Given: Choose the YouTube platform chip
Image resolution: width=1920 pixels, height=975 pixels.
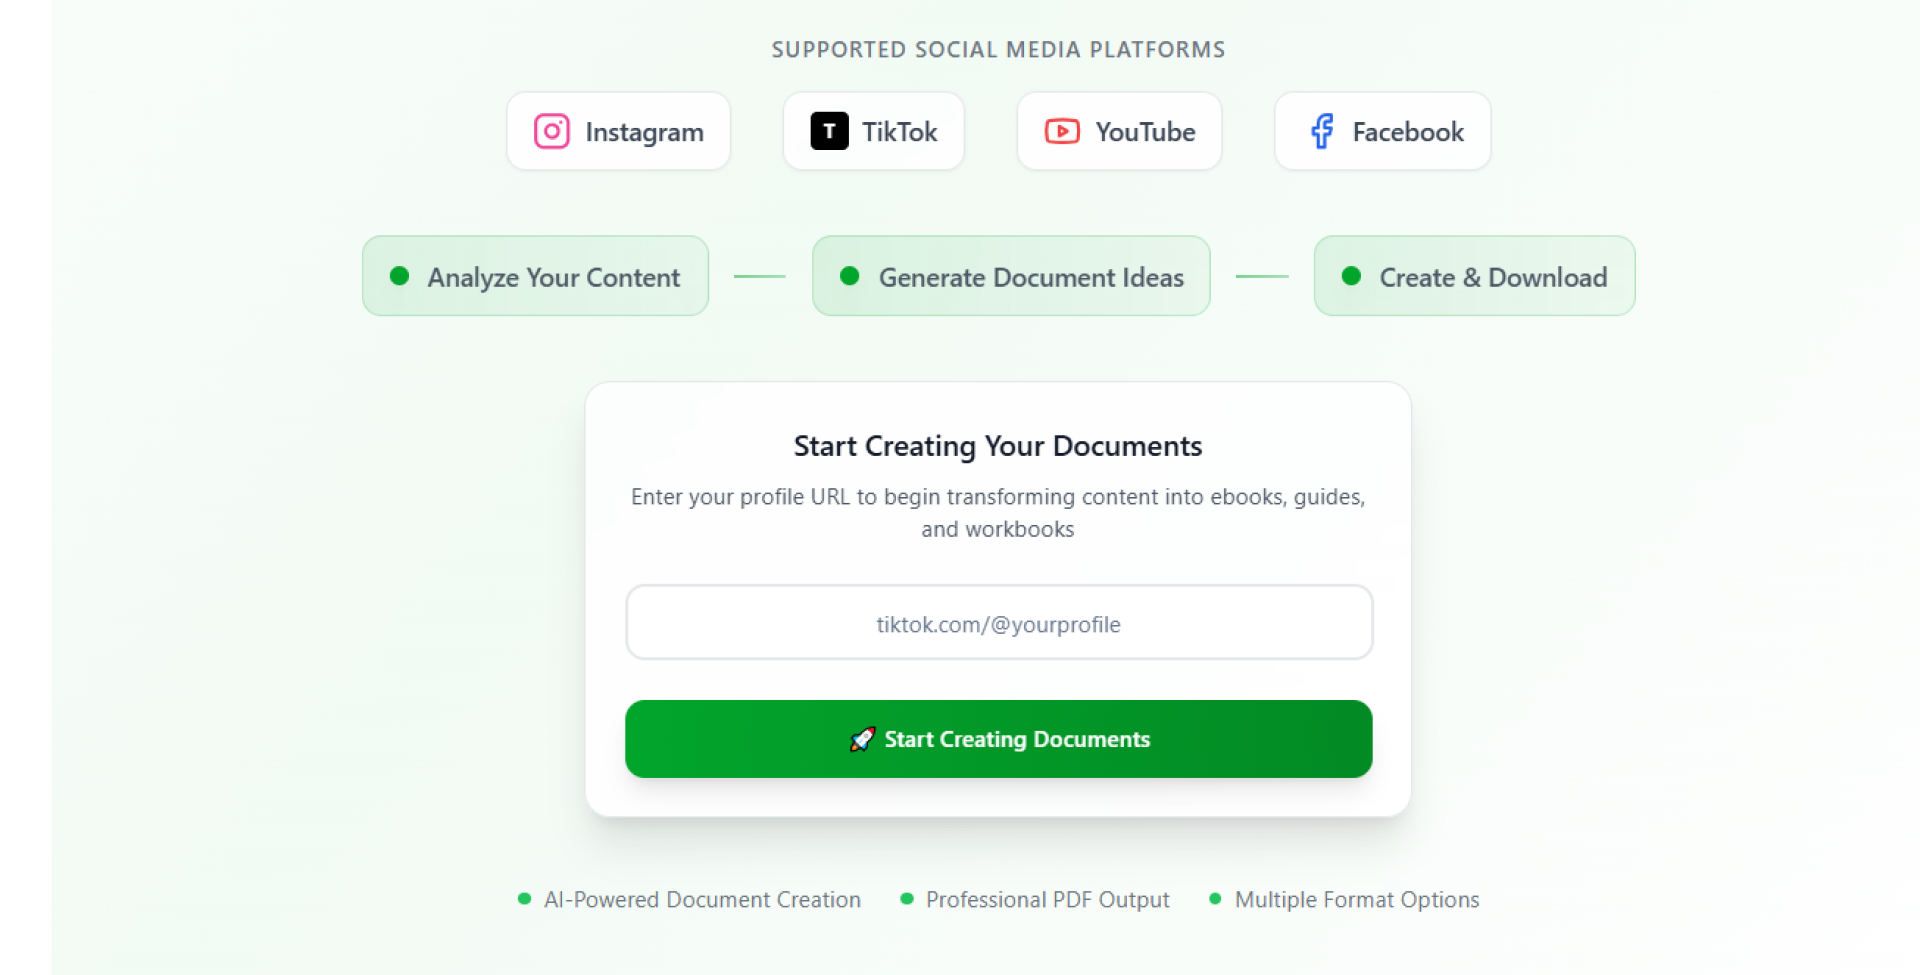Looking at the screenshot, I should click(x=1119, y=131).
